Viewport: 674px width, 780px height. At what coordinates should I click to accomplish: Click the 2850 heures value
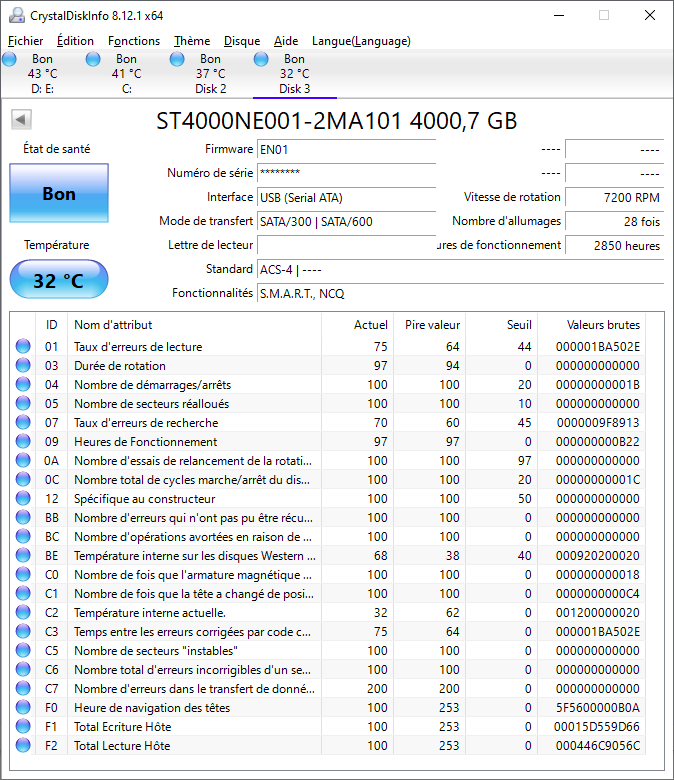[615, 245]
